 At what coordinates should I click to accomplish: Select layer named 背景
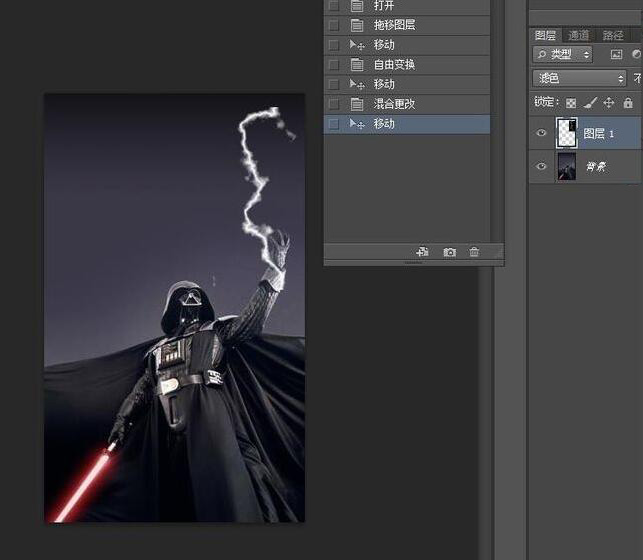click(596, 166)
